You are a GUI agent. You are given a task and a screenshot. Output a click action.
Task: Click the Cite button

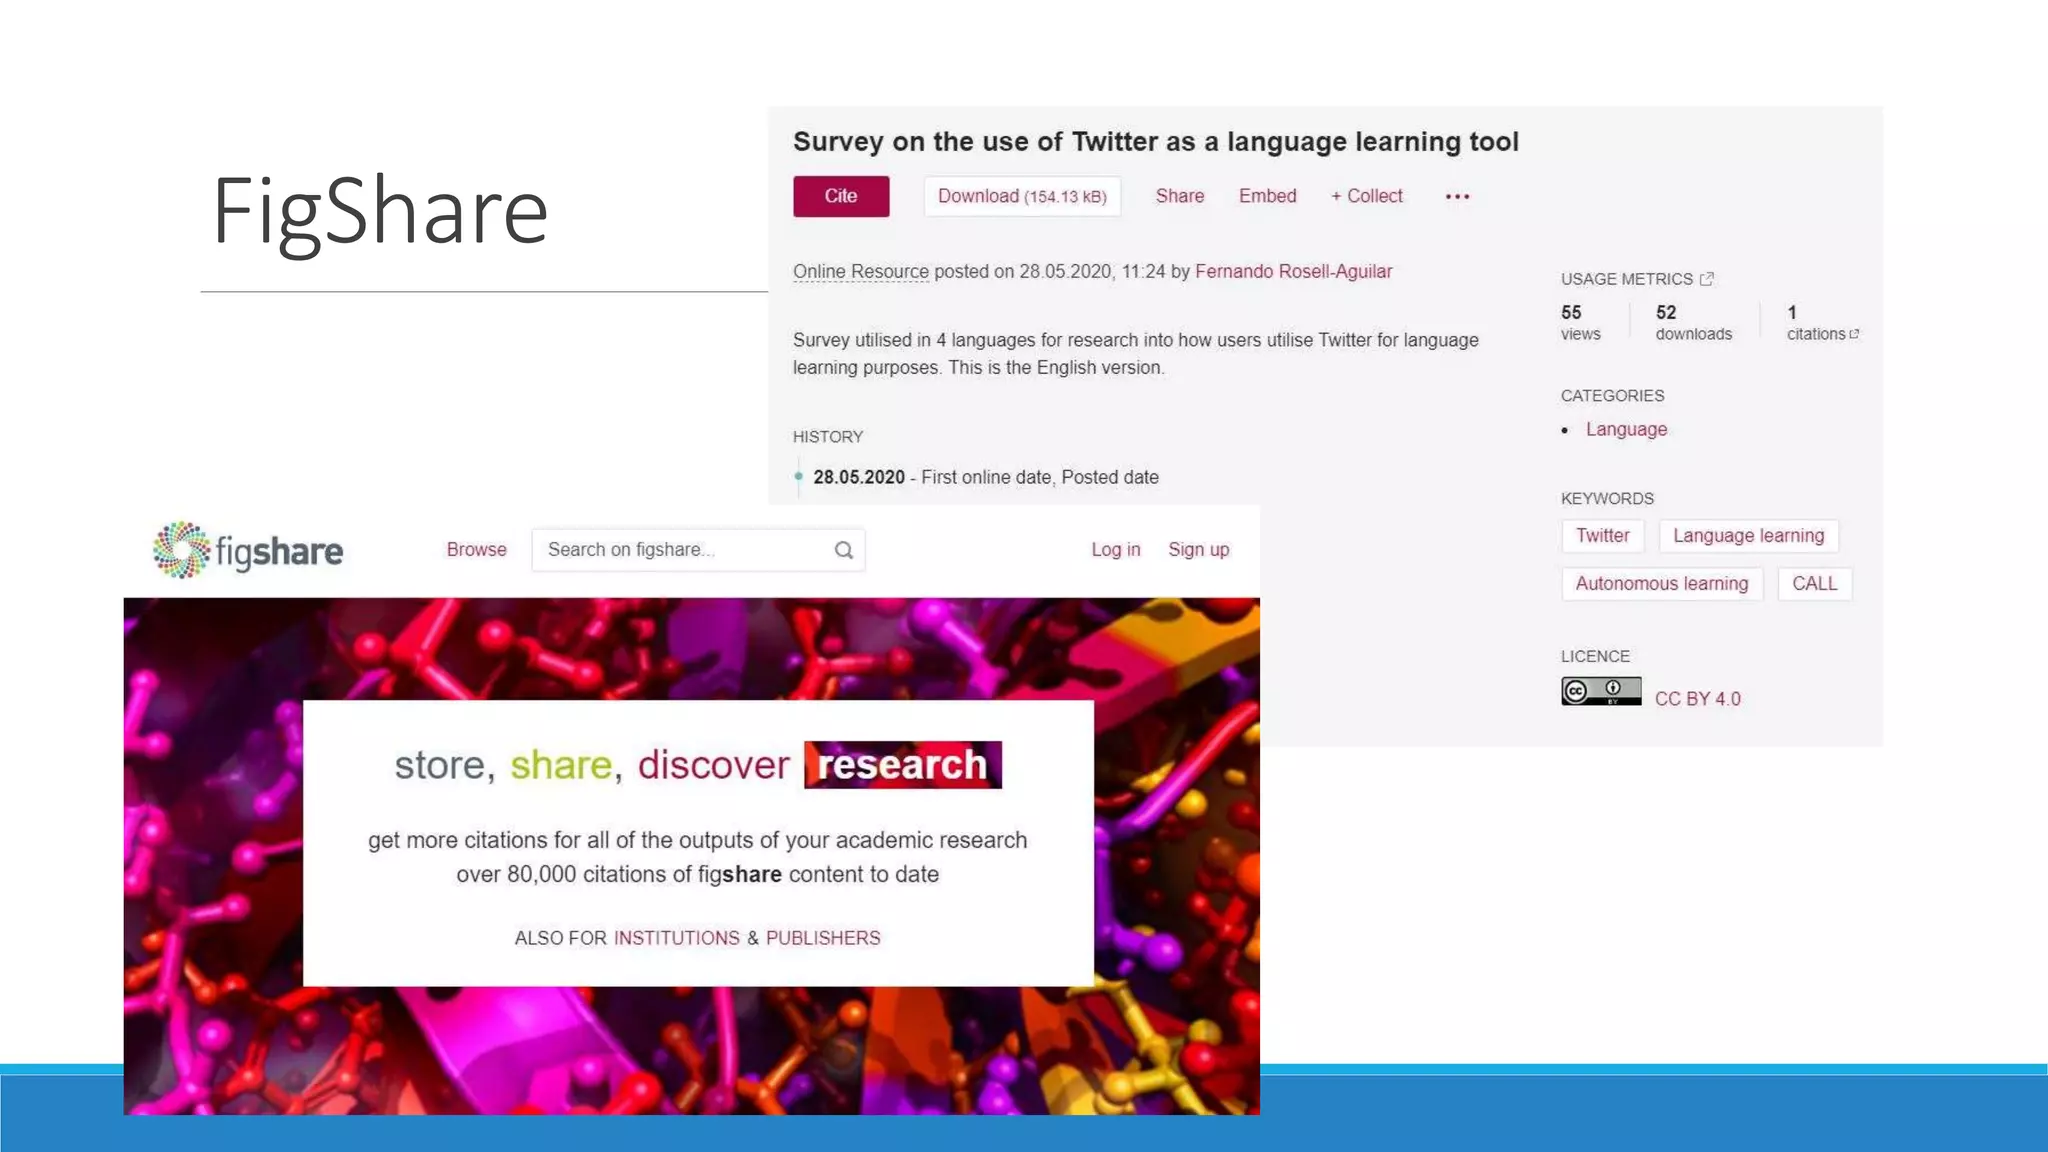coord(841,196)
